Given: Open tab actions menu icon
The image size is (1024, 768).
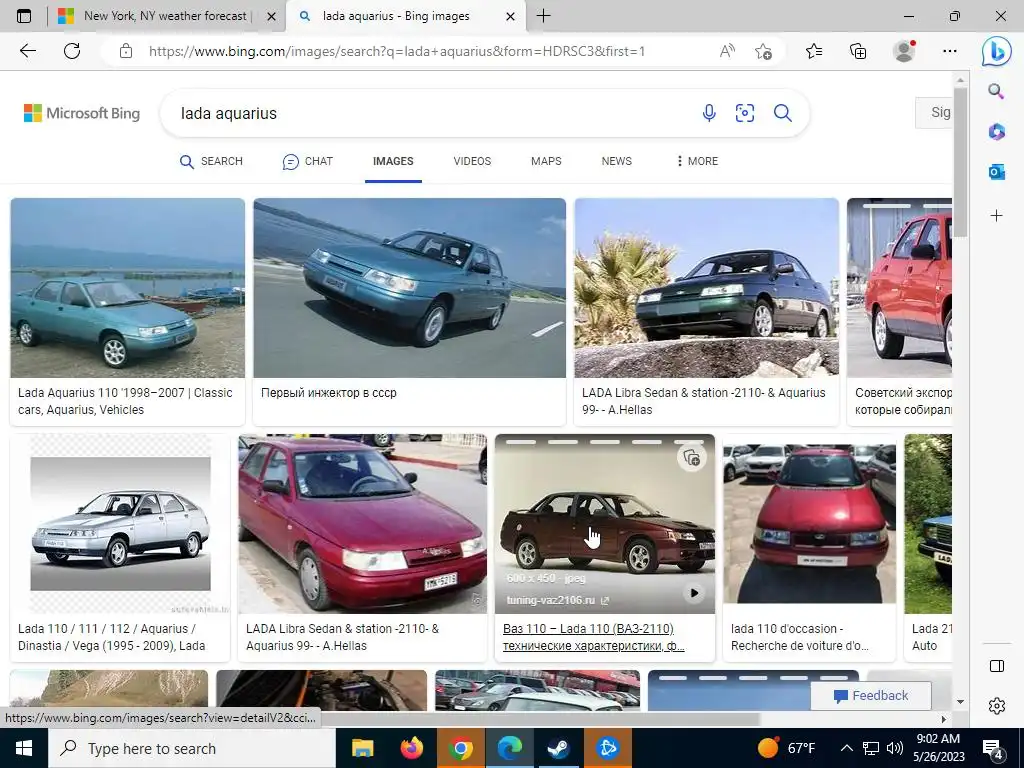Looking at the screenshot, I should (x=24, y=16).
